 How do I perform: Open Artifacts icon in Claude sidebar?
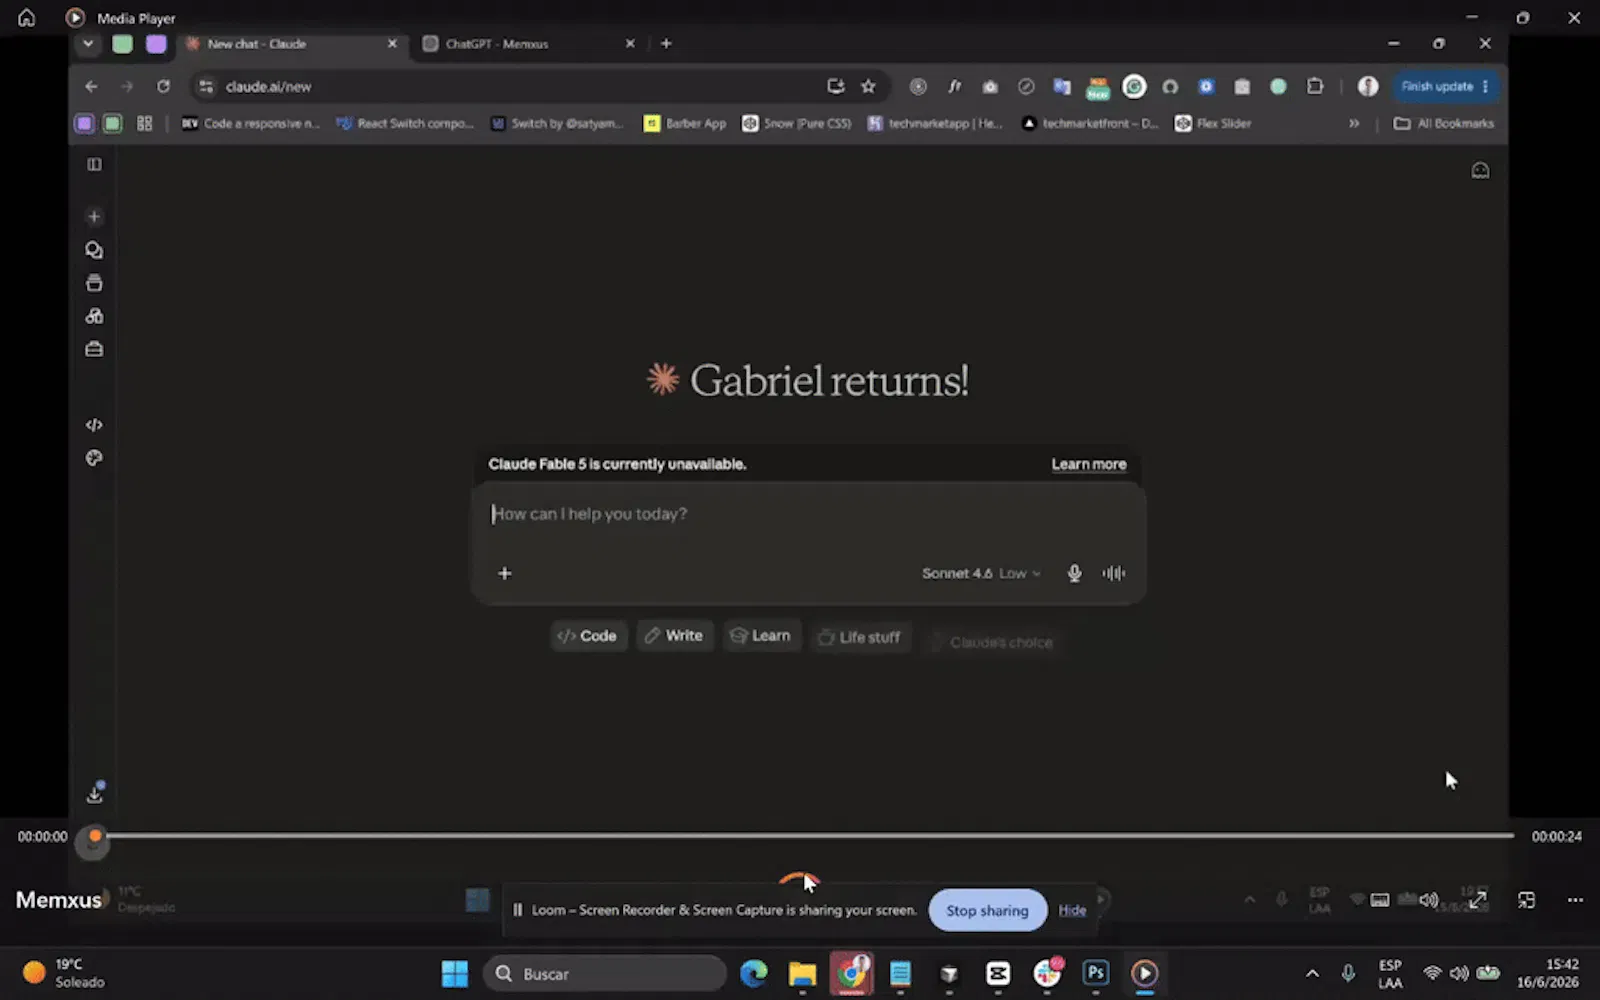pyautogui.click(x=94, y=316)
